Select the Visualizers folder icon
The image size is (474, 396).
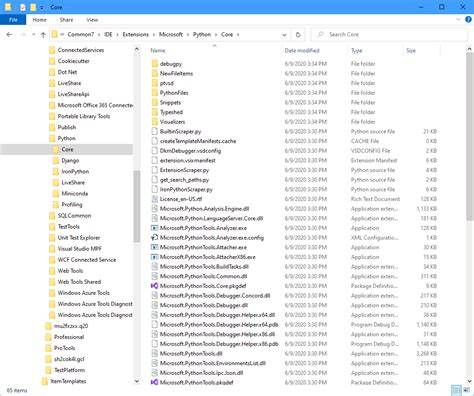pos(155,122)
